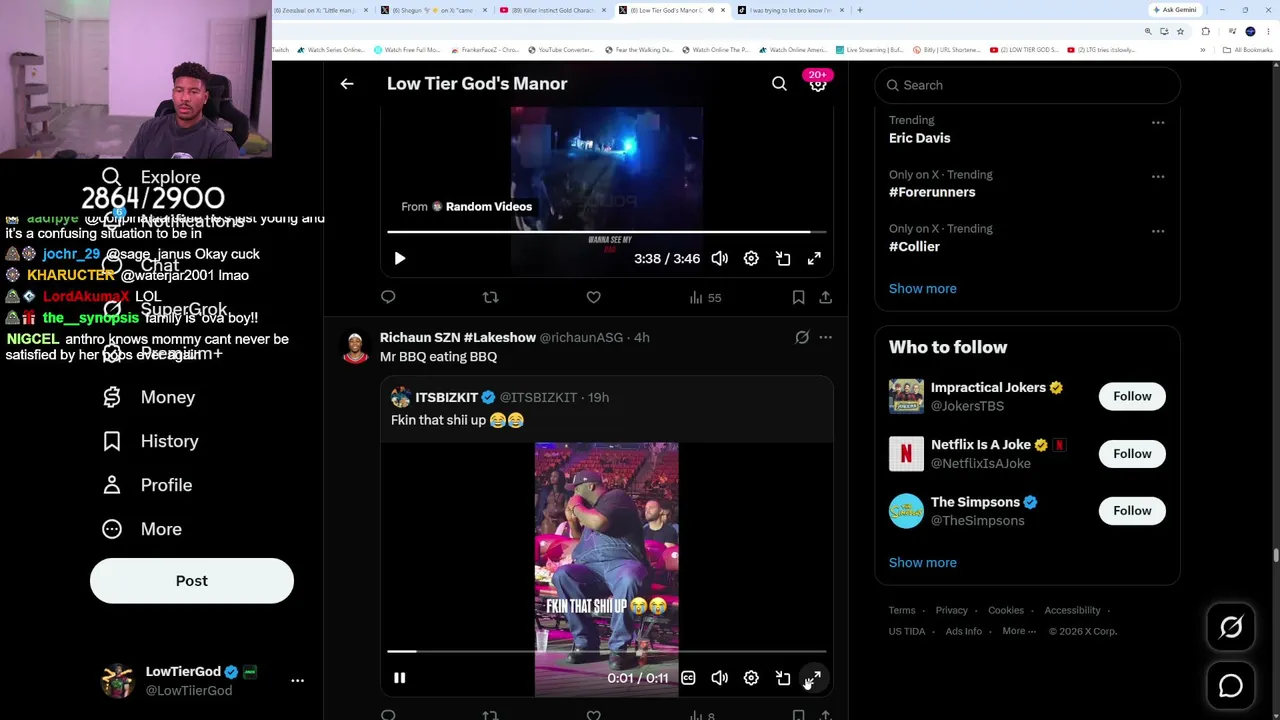Follow Impractical Jokers
1280x720 pixels.
(x=1132, y=396)
